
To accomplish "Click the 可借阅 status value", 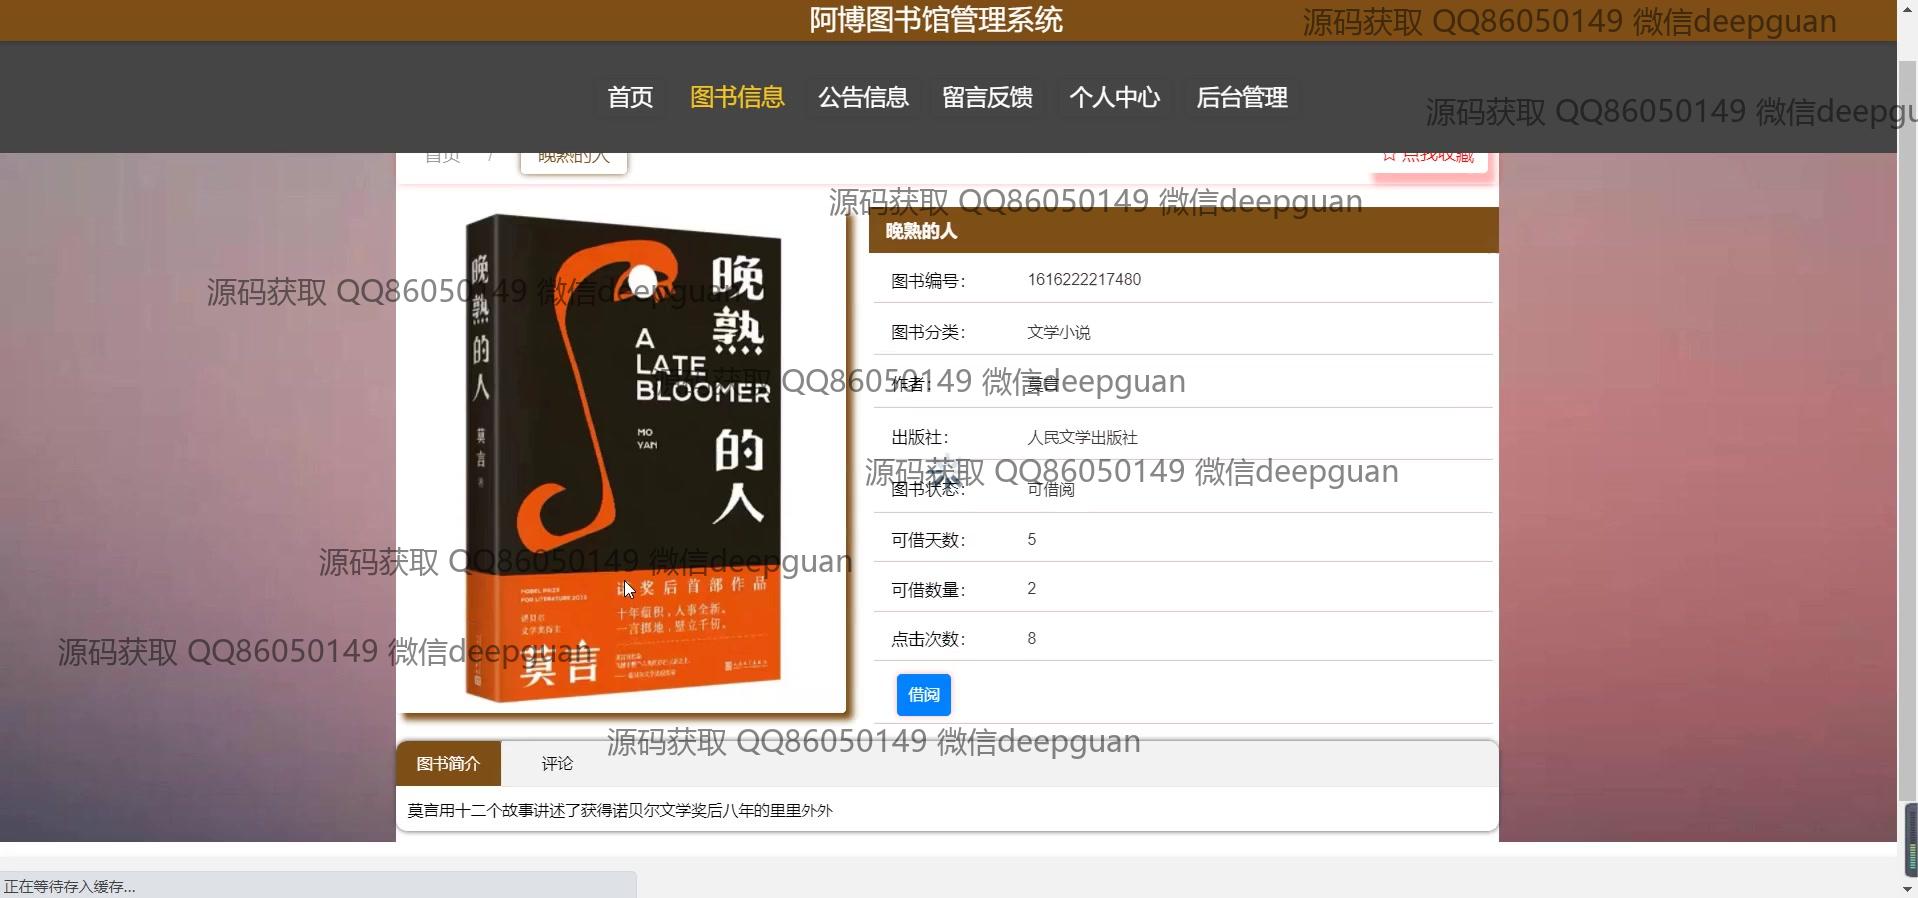I will pyautogui.click(x=1050, y=489).
